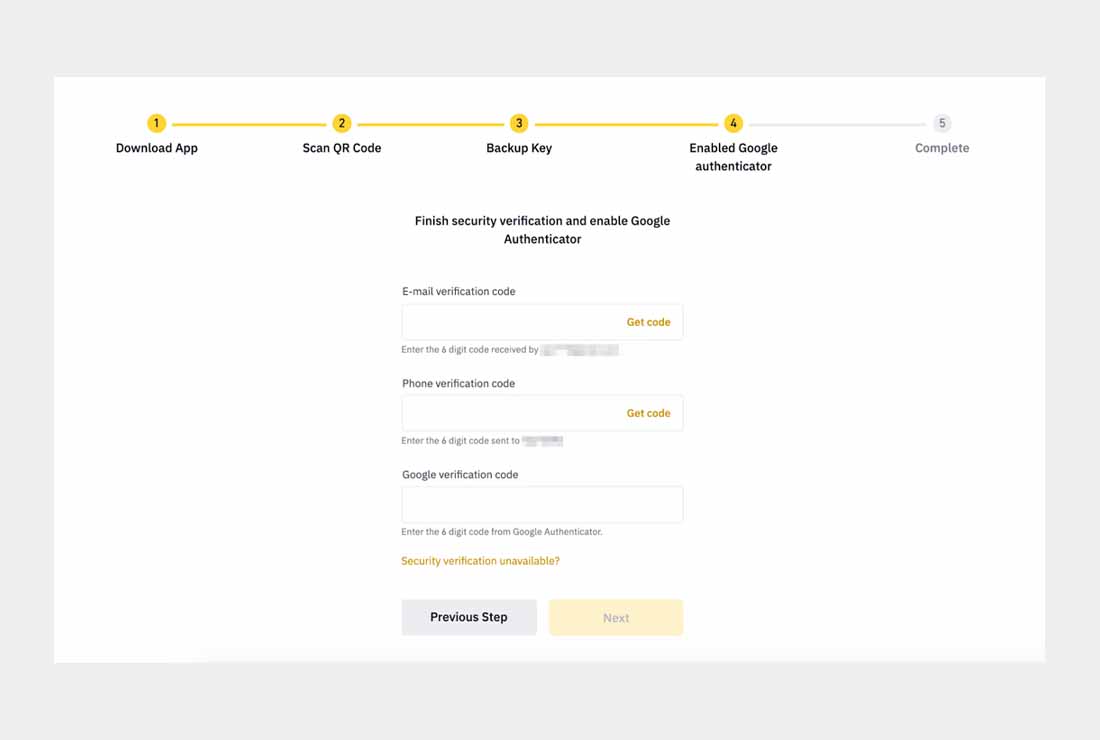Select the Scan QR Code step label
Screen dimensions: 1100x740
click(342, 148)
